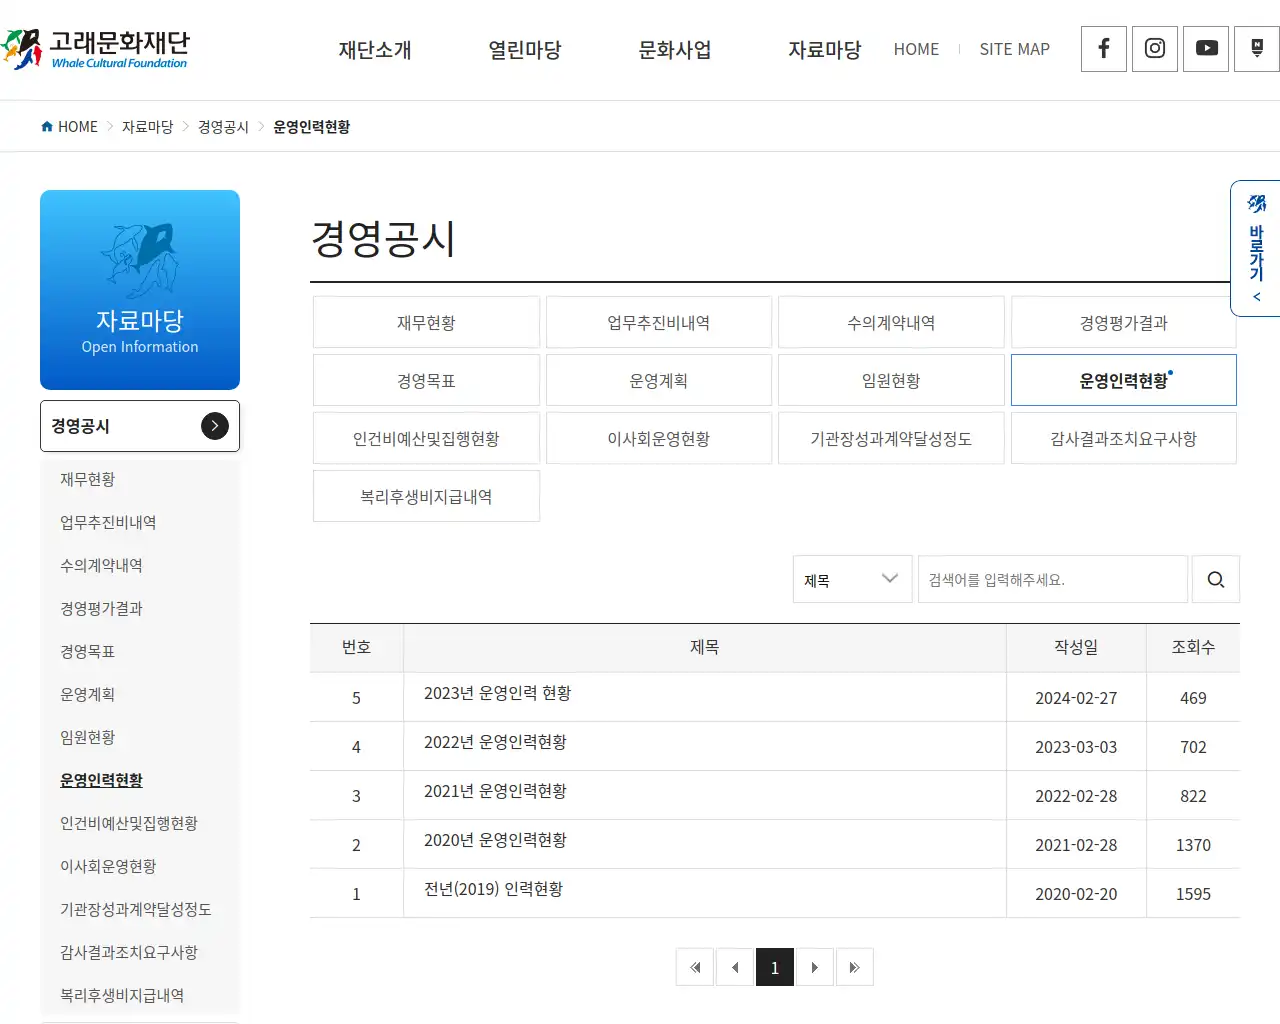Click the search magnifier icon

tap(1215, 579)
